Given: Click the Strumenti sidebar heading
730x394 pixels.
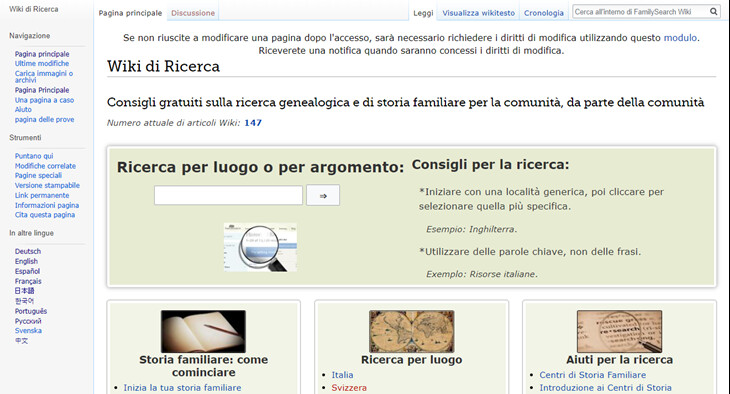Looking at the screenshot, I should 25,138.
